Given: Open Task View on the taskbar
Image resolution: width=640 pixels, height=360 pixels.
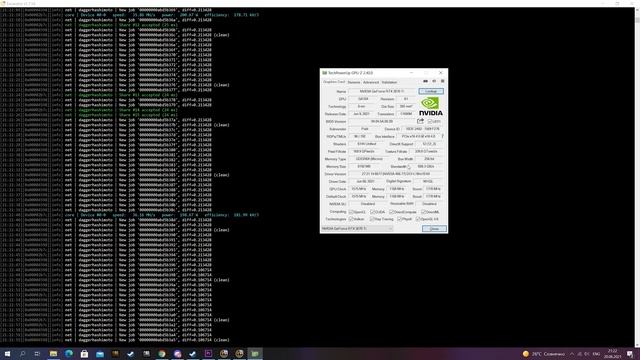Looking at the screenshot, I should [38, 353].
